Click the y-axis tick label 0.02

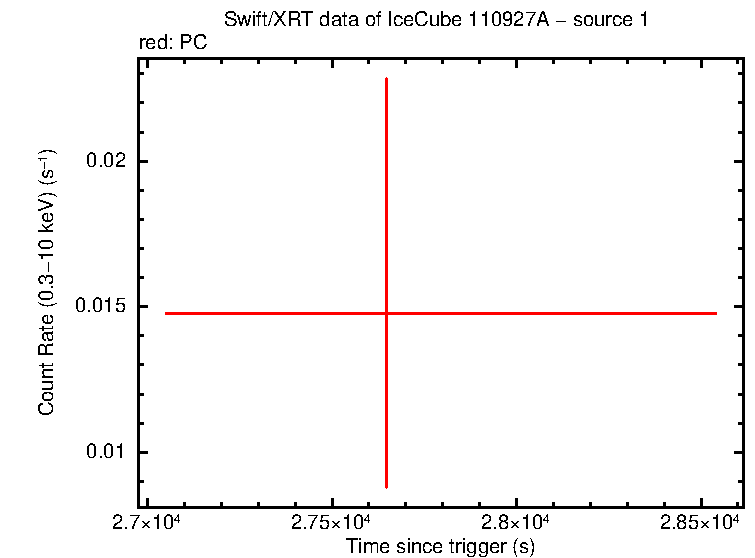point(106,160)
